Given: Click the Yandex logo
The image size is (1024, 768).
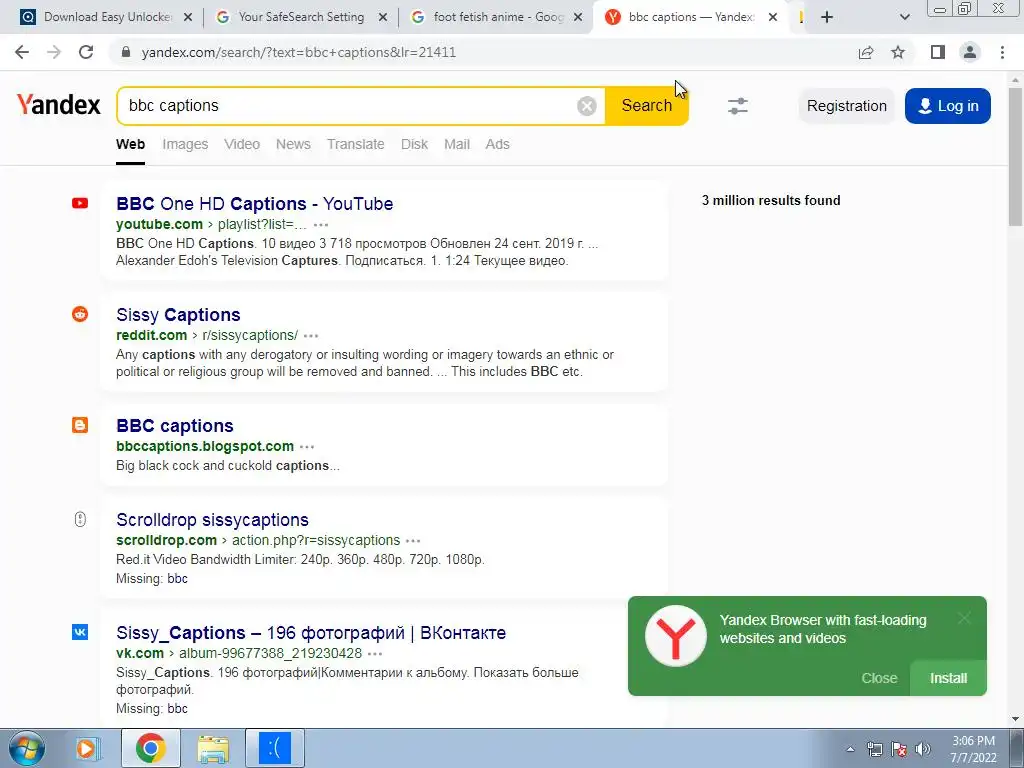Looking at the screenshot, I should [59, 104].
